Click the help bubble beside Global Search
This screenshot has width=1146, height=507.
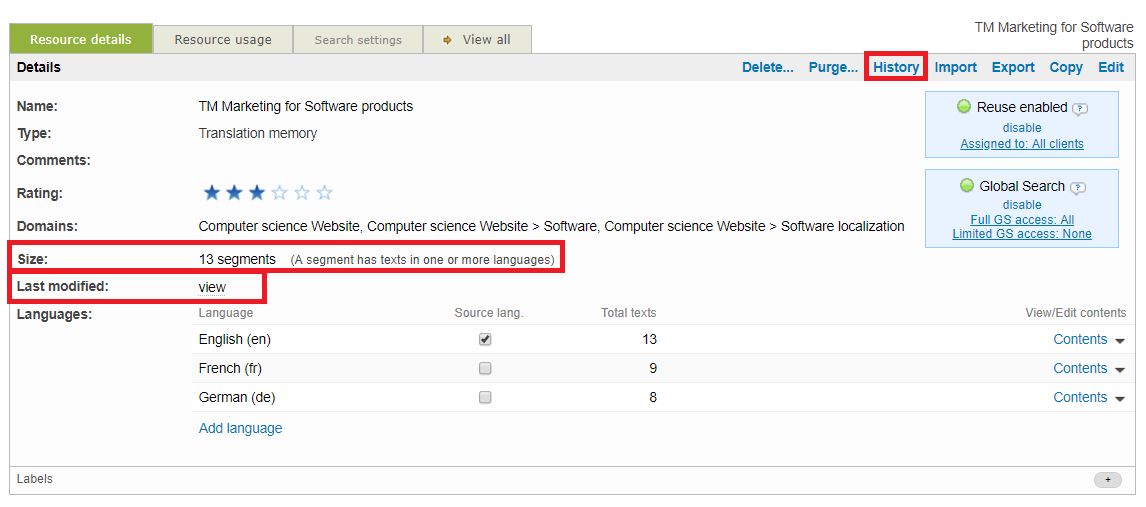[x=1077, y=187]
